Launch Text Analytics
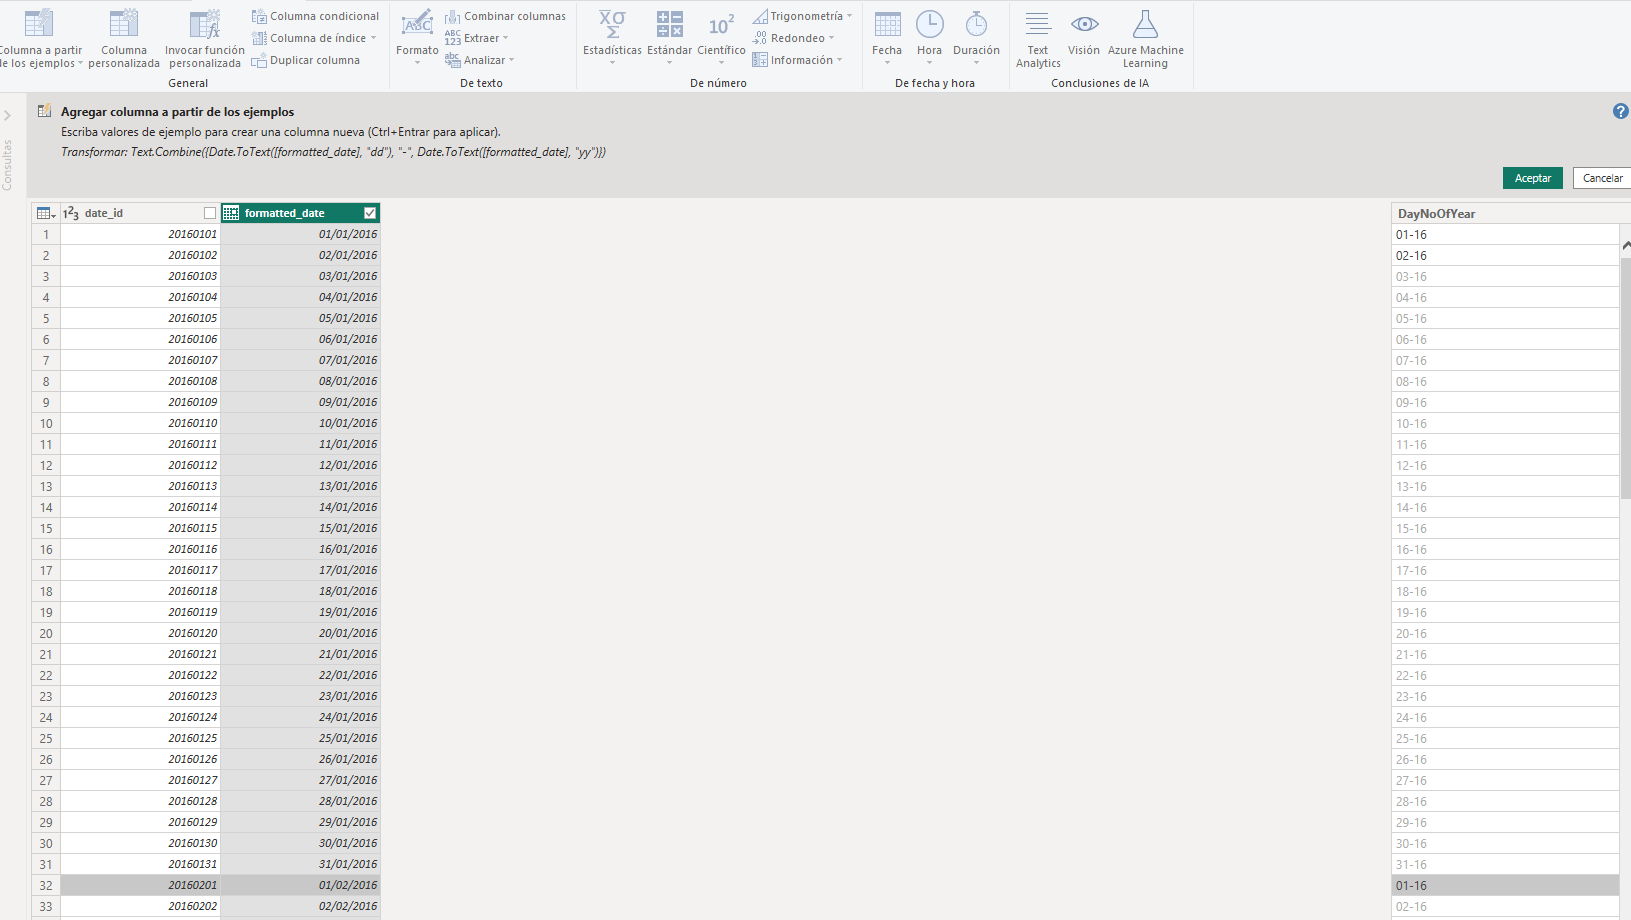Image resolution: width=1631 pixels, height=920 pixels. pyautogui.click(x=1038, y=39)
